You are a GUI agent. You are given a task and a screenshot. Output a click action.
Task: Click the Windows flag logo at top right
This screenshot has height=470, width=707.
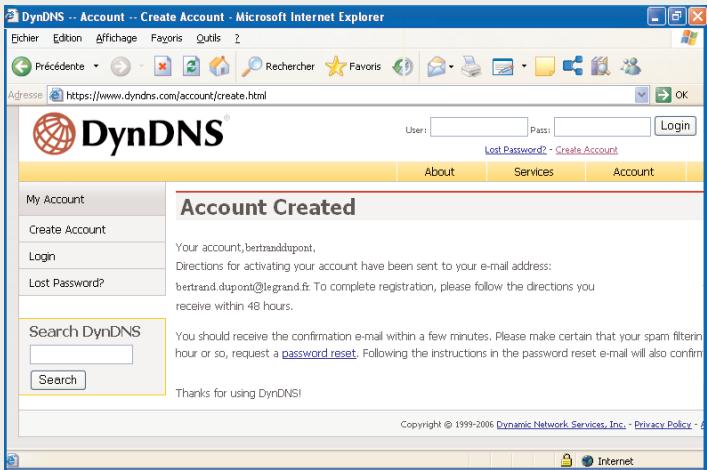(689, 38)
